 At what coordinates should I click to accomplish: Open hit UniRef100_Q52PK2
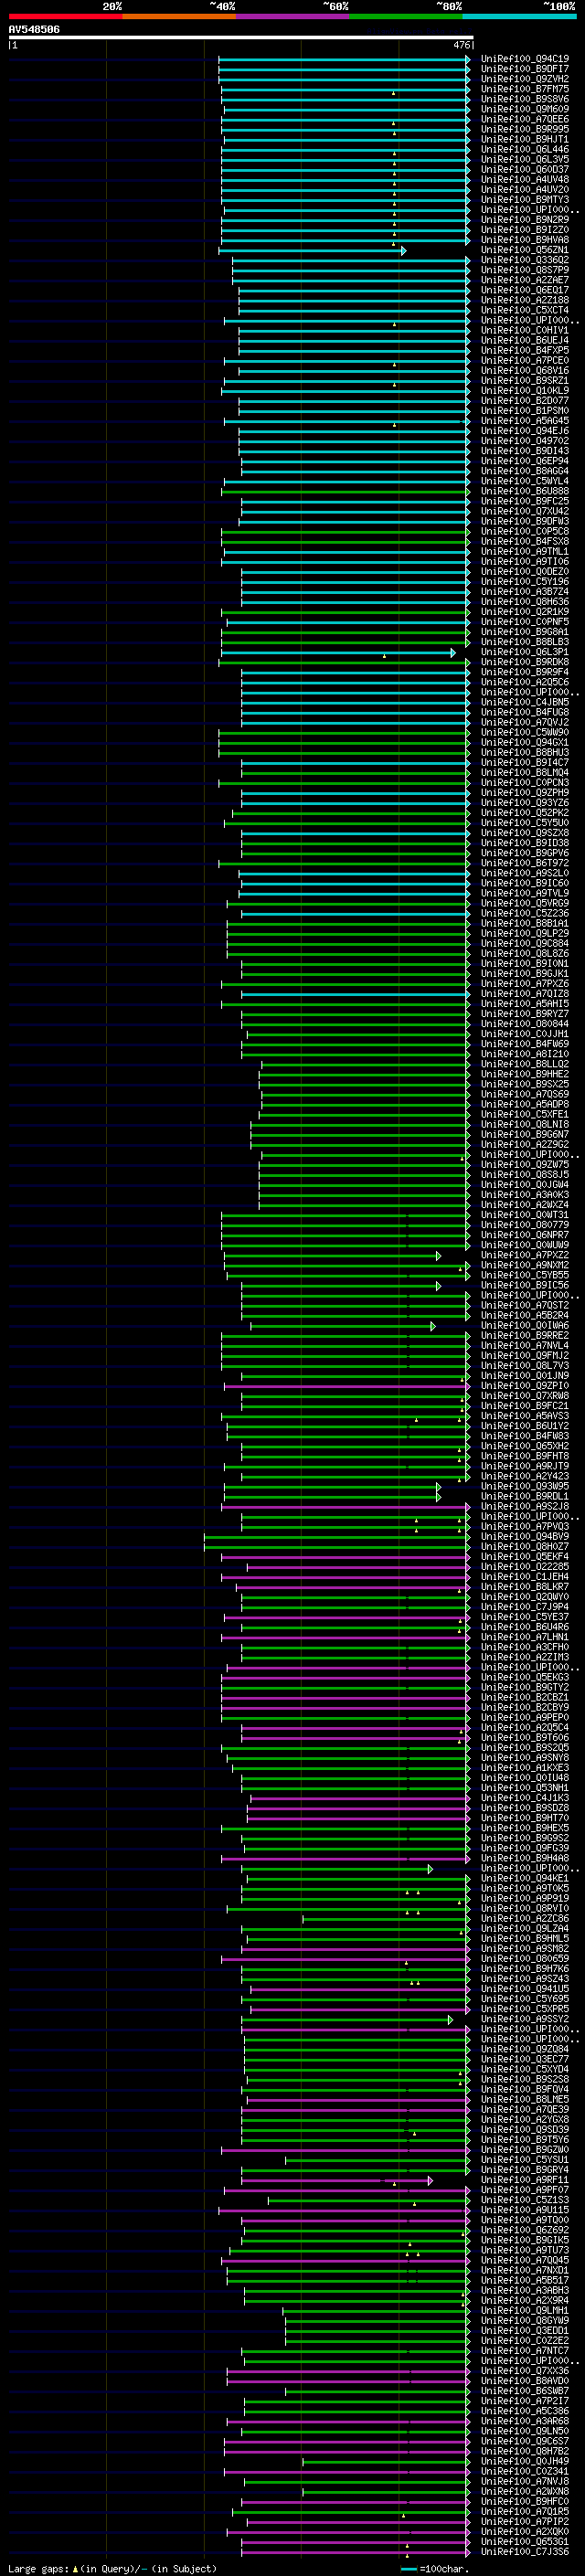[x=525, y=813]
